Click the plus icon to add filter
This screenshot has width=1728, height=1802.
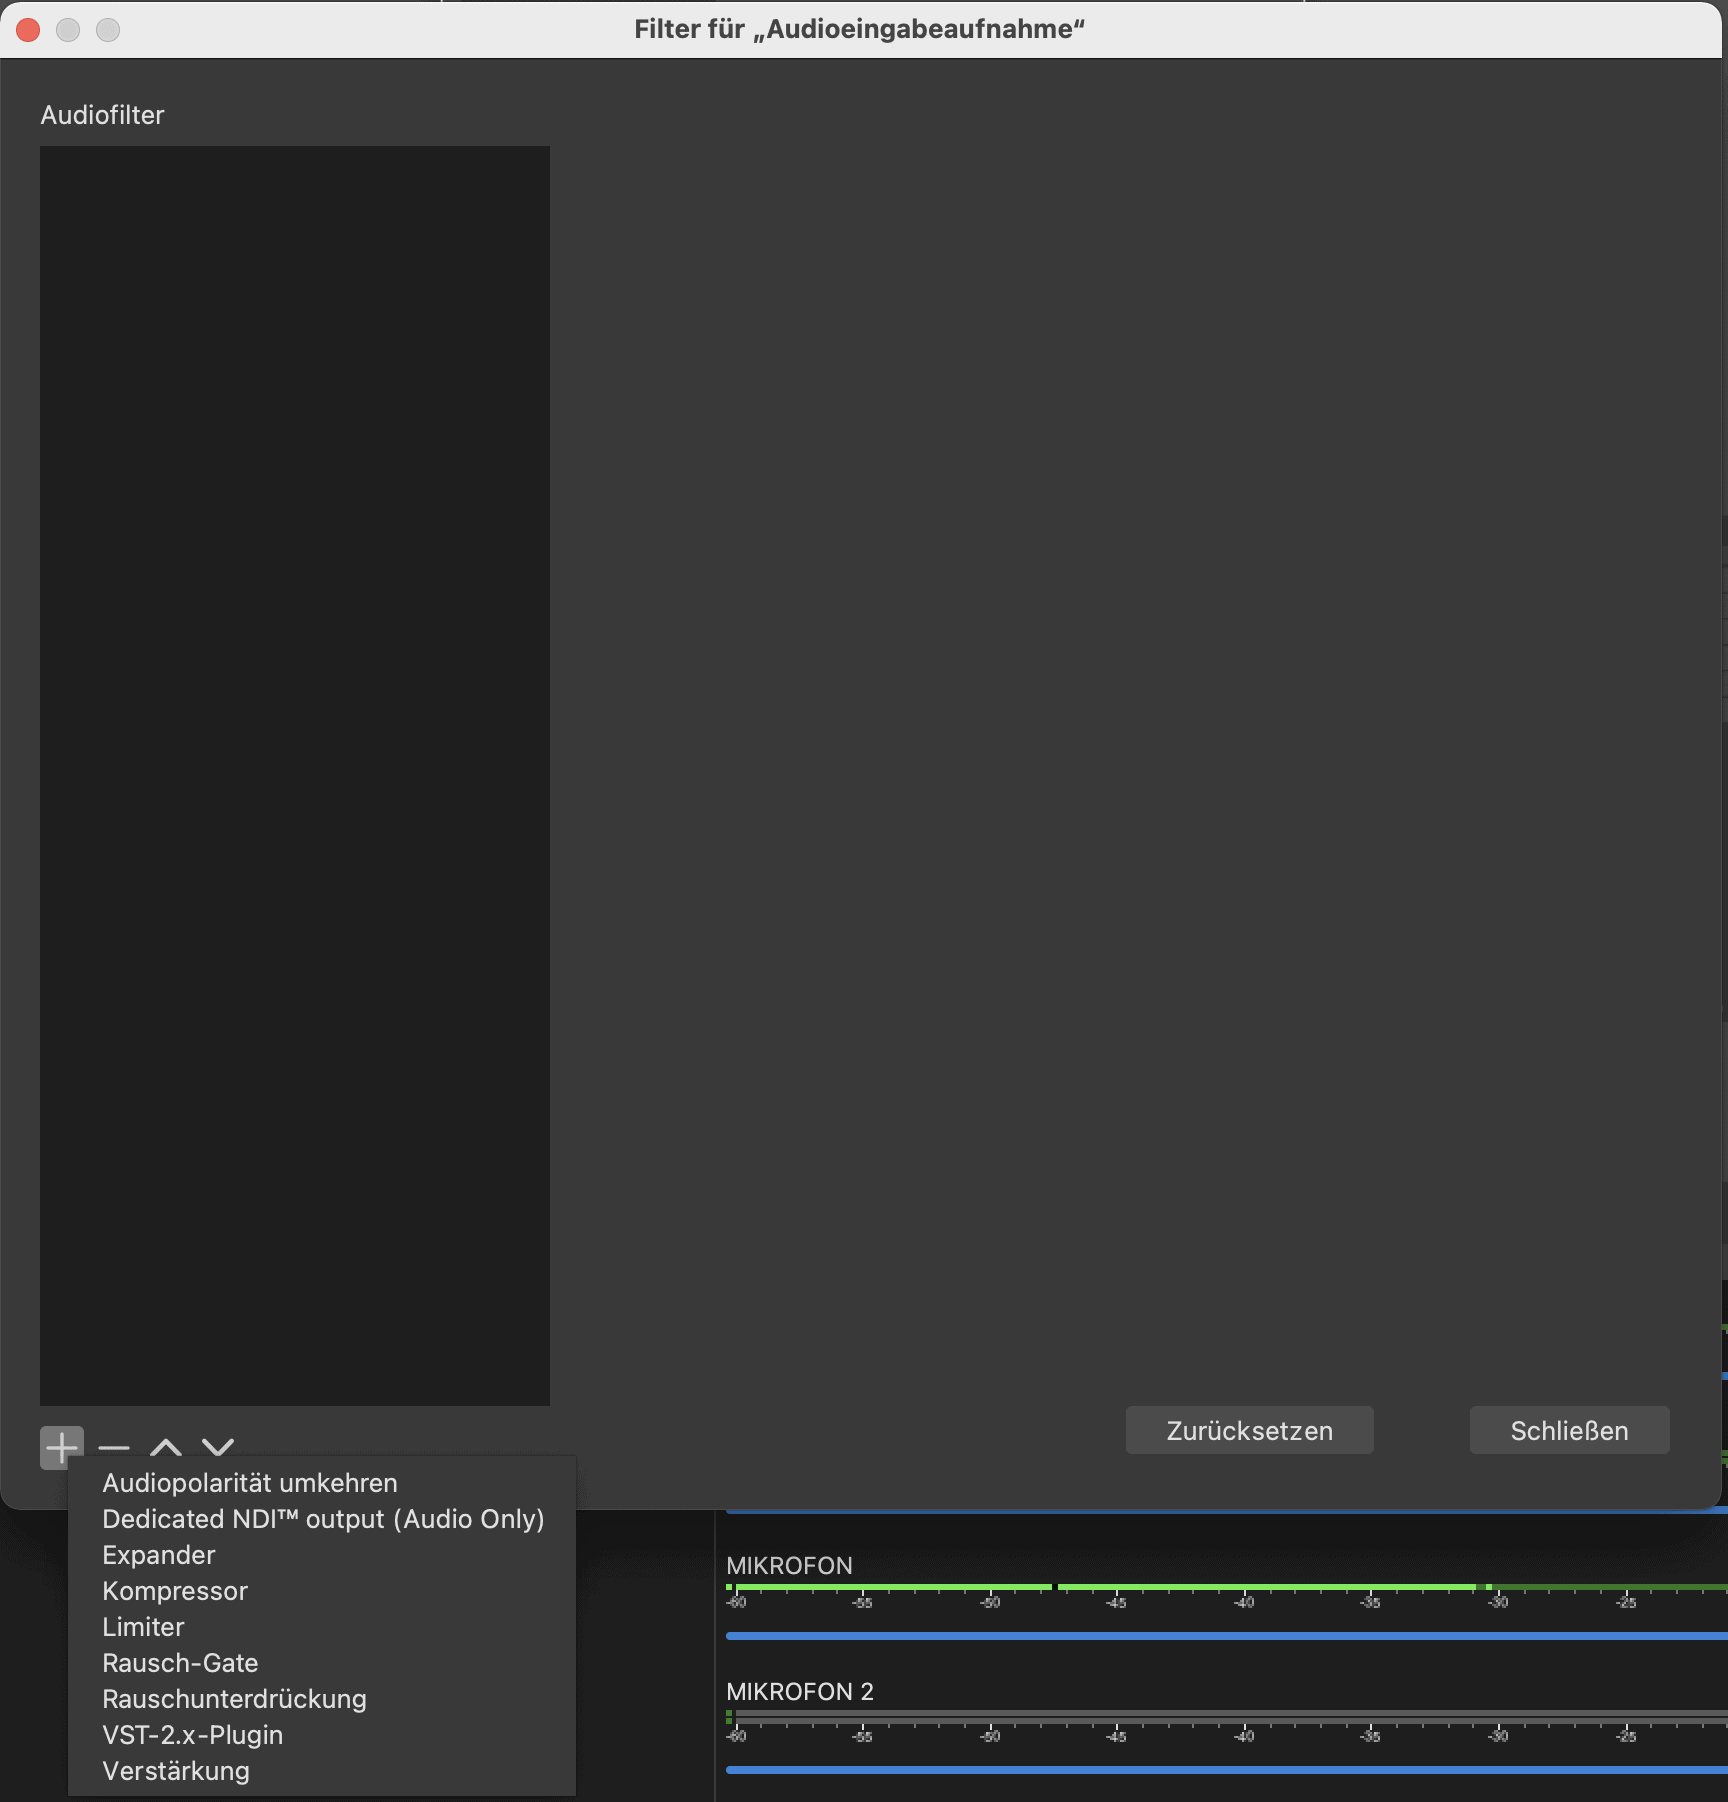pyautogui.click(x=62, y=1447)
